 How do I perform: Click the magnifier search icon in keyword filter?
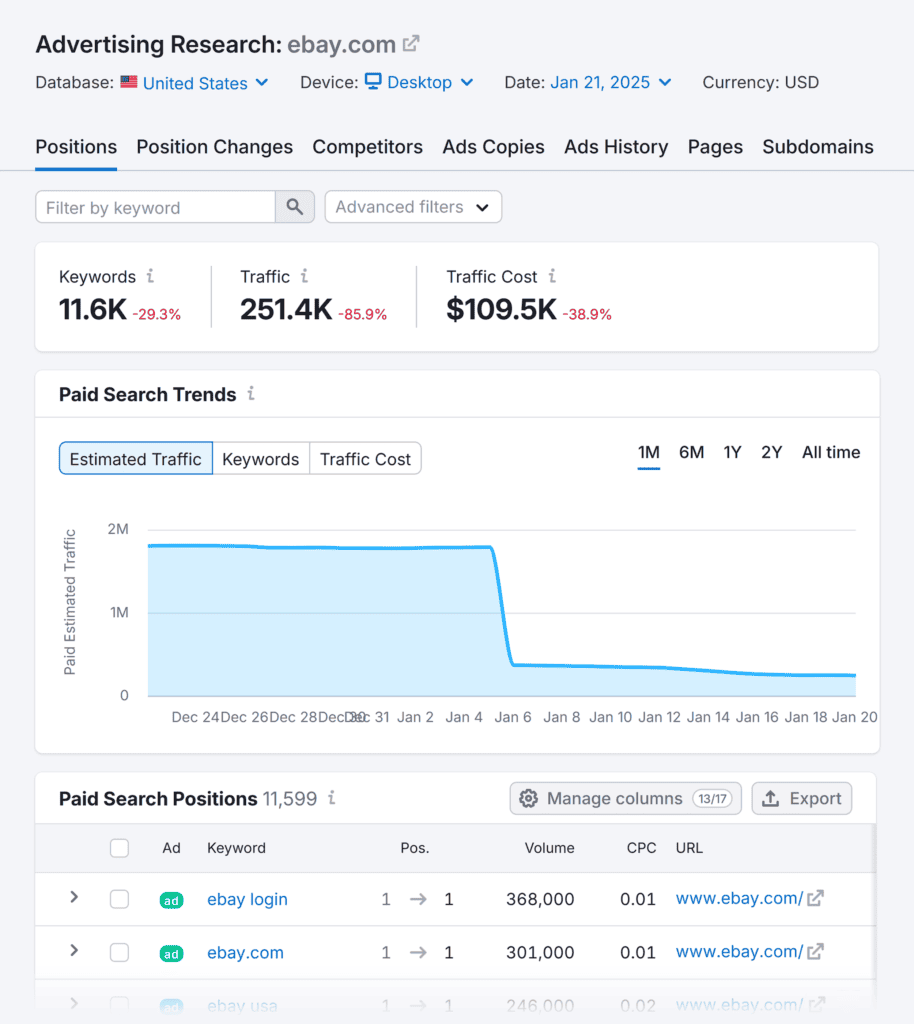click(294, 207)
